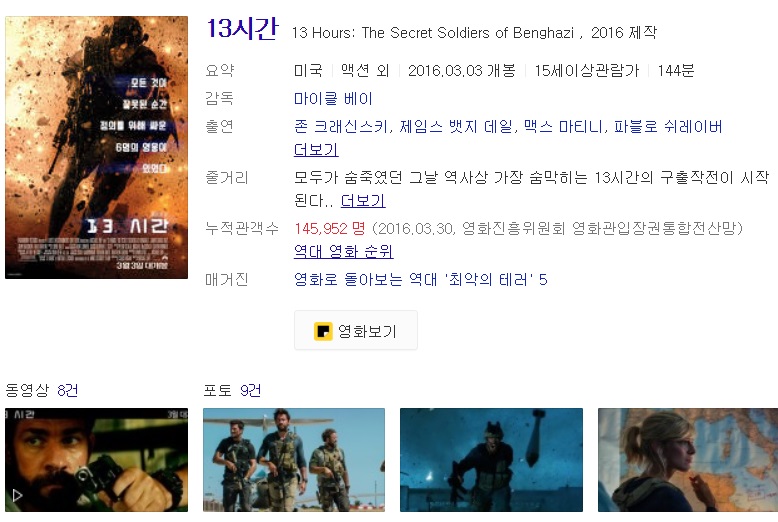The height and width of the screenshot is (522, 778).
Task: Open video thumbnail of man aiming gun
Action: 96,459
